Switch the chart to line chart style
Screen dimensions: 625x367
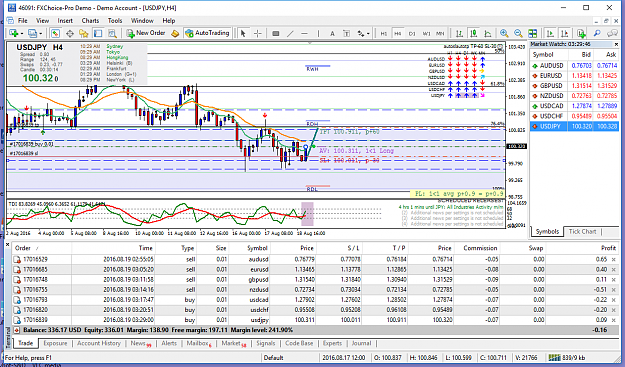coord(487,33)
